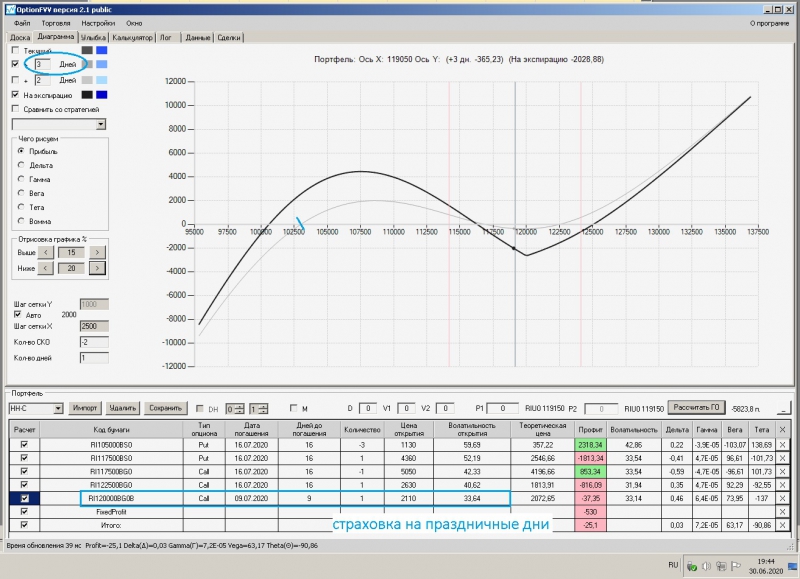Enable the + 2 Дней curve checkbox
This screenshot has width=800, height=579.
coord(15,80)
